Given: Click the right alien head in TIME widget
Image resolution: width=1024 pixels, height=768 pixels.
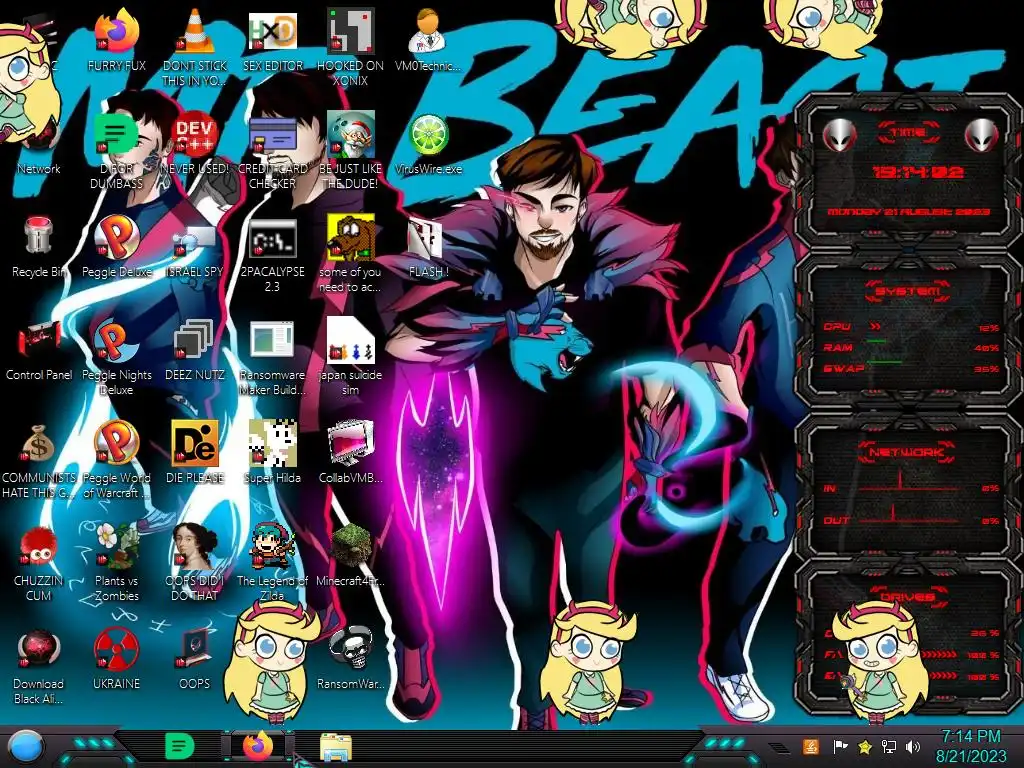Looking at the screenshot, I should point(981,135).
